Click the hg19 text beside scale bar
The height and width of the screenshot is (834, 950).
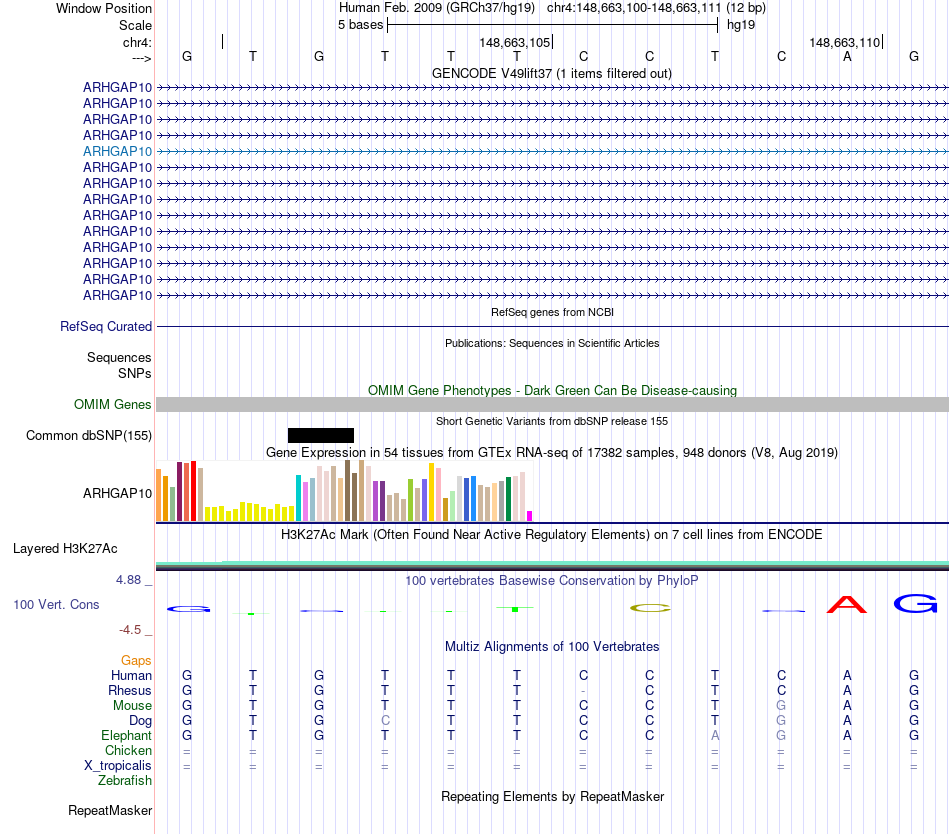point(741,25)
